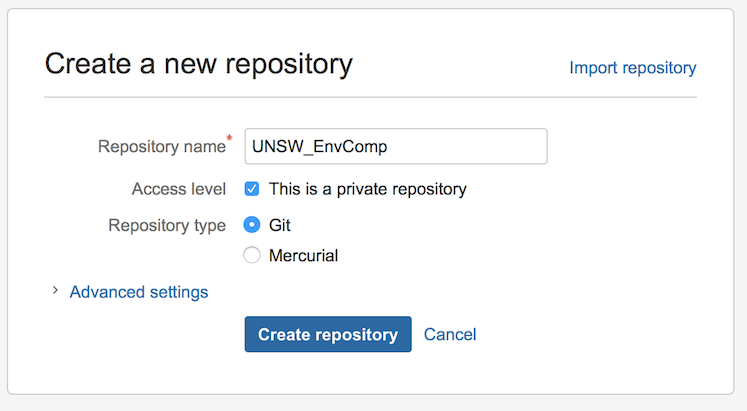Screen dimensions: 747x411
Task: Click the Cancel link
Action: click(x=450, y=334)
